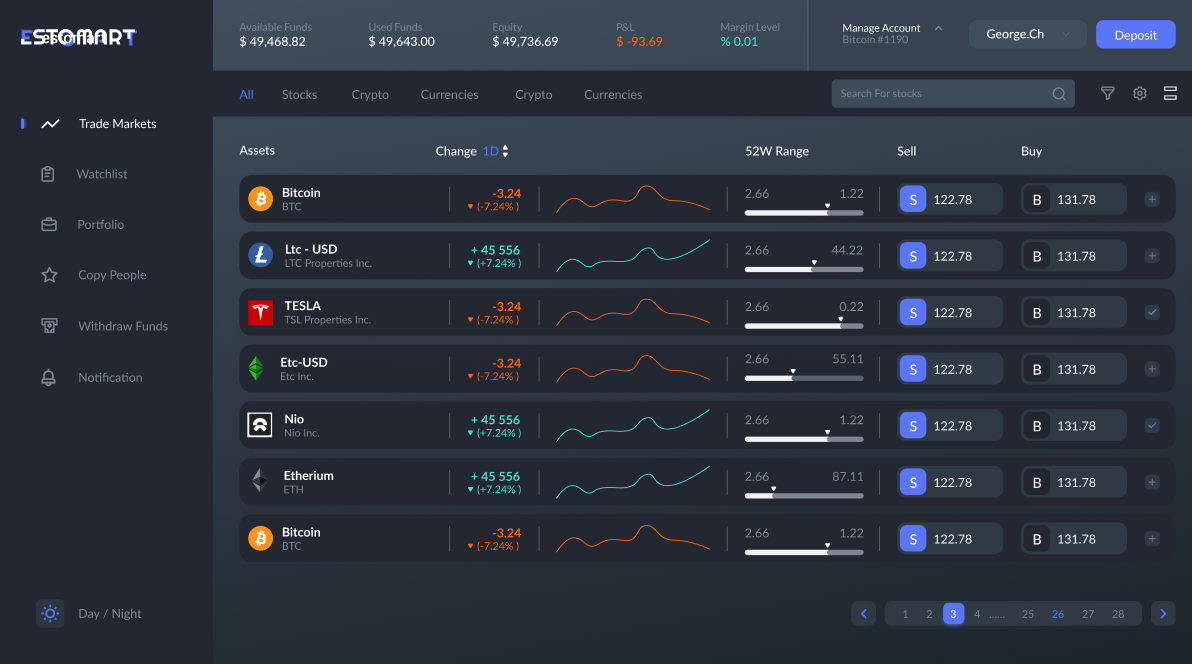Click the Notification bell icon
This screenshot has width=1192, height=664.
pyautogui.click(x=48, y=377)
